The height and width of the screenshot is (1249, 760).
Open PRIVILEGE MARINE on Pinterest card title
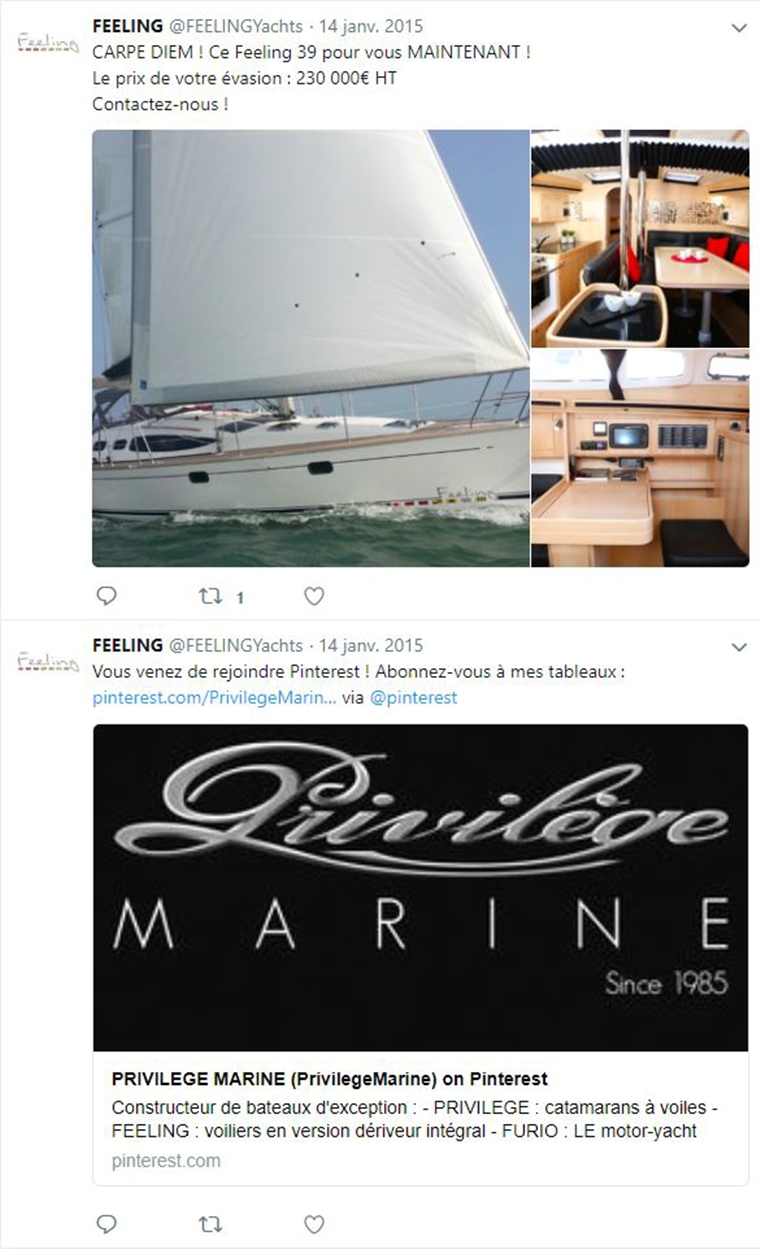click(x=330, y=1079)
